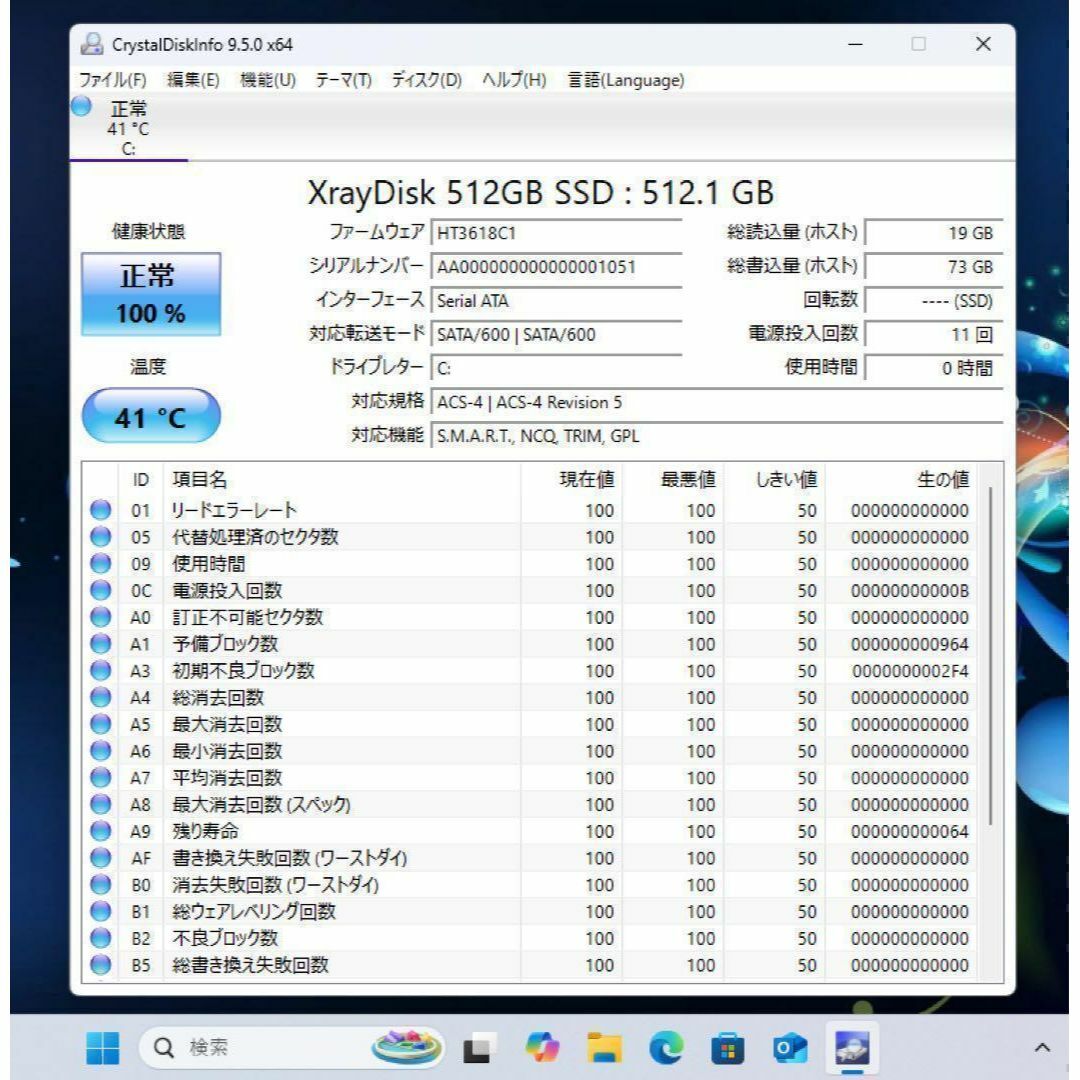Click the status orb beside ID B2 不良ブロック数

(x=101, y=938)
